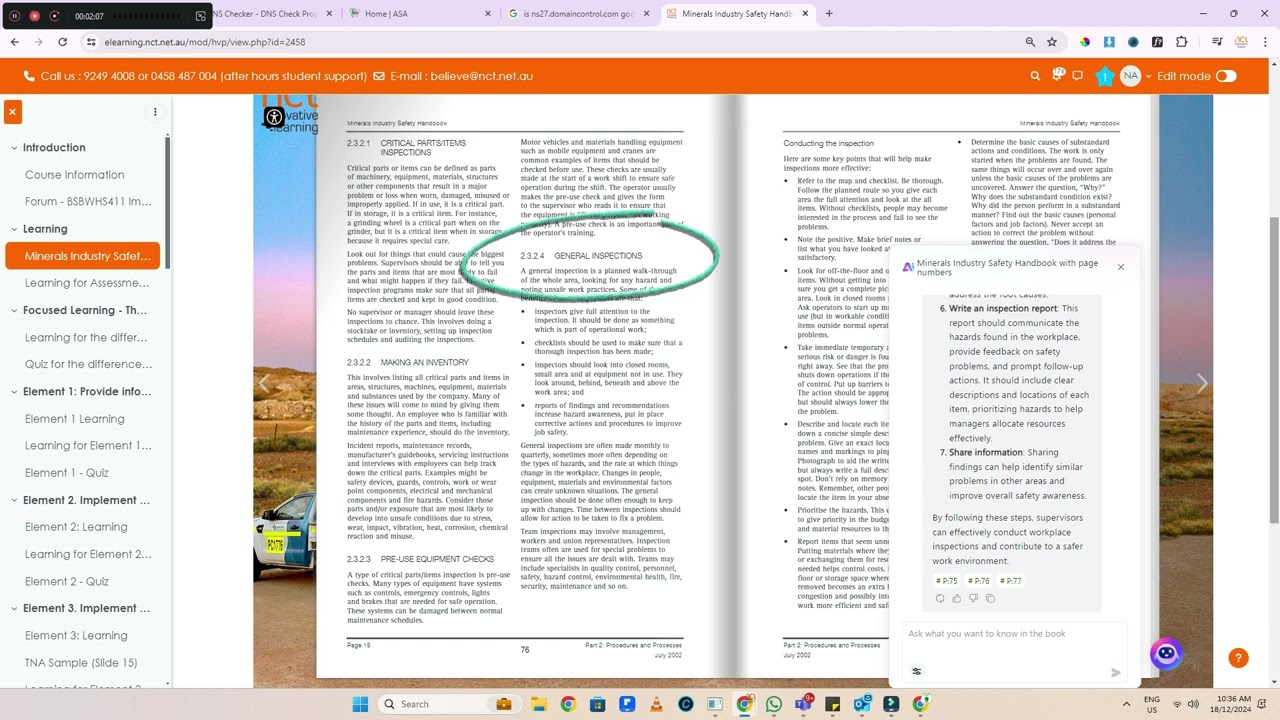Open the site search icon in orange header
Screen dimensions: 1280x720
1035,76
